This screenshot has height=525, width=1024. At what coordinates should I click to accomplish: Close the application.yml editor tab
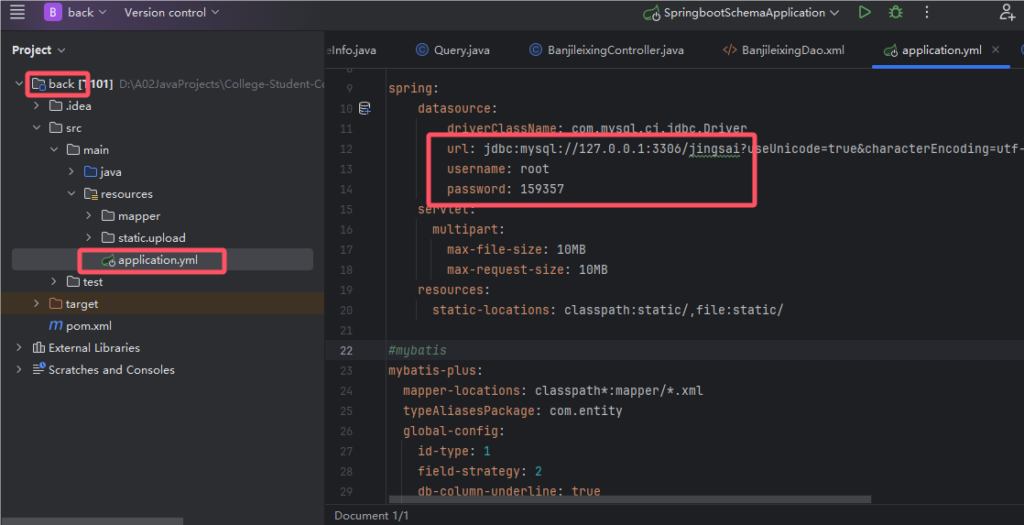click(995, 50)
